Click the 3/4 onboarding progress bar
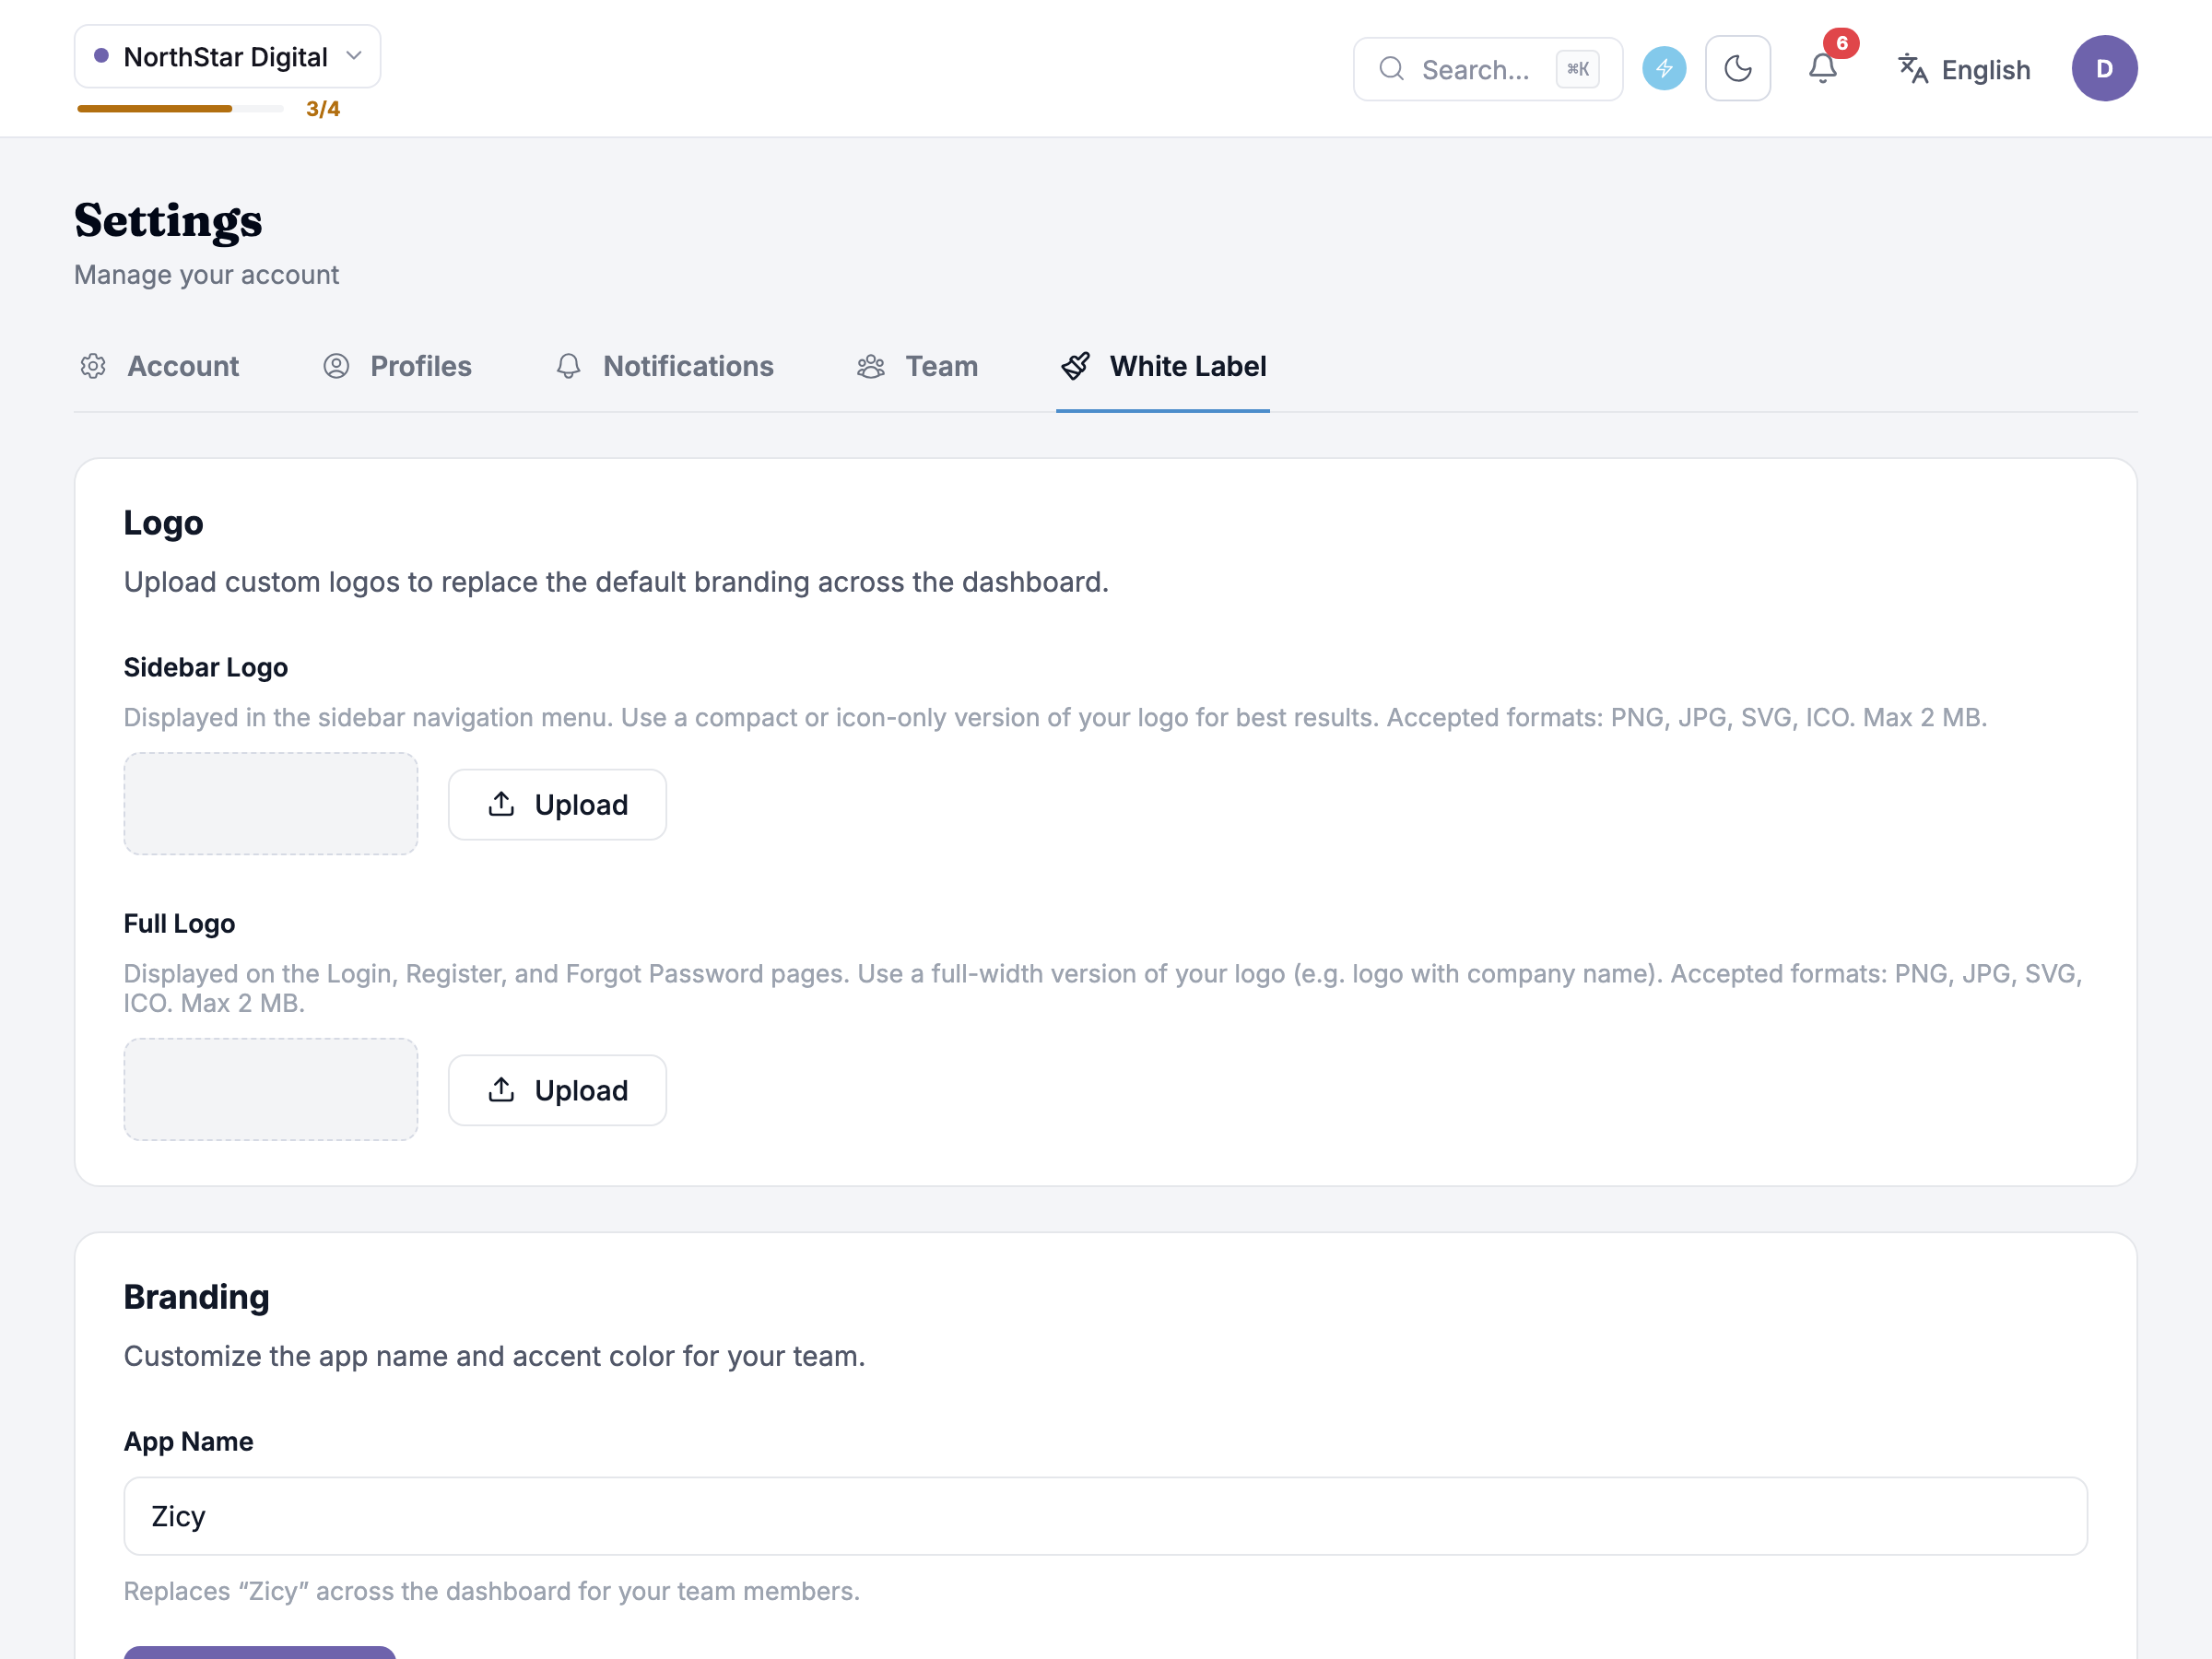 180,109
